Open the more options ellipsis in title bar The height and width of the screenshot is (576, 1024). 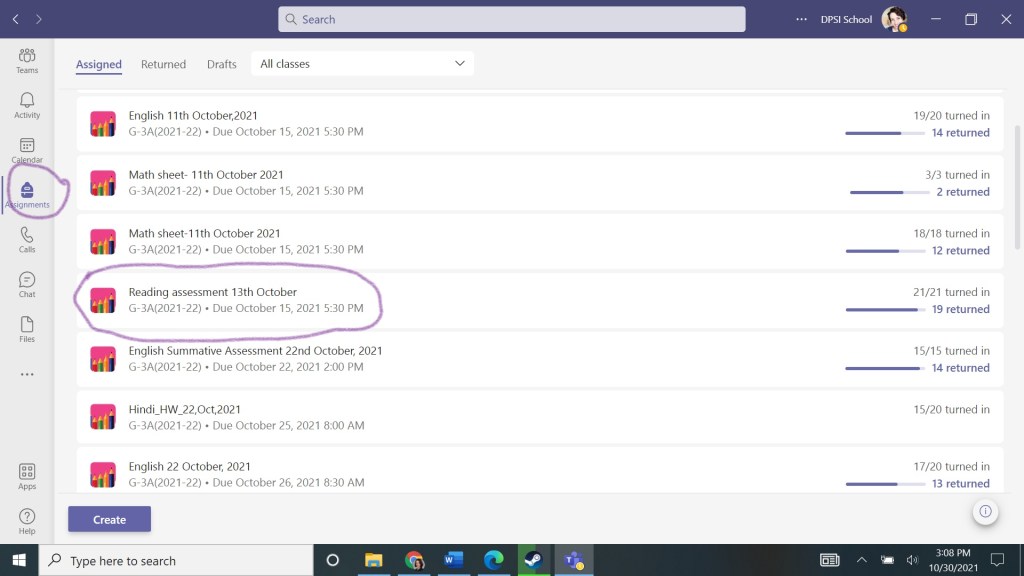tap(801, 19)
